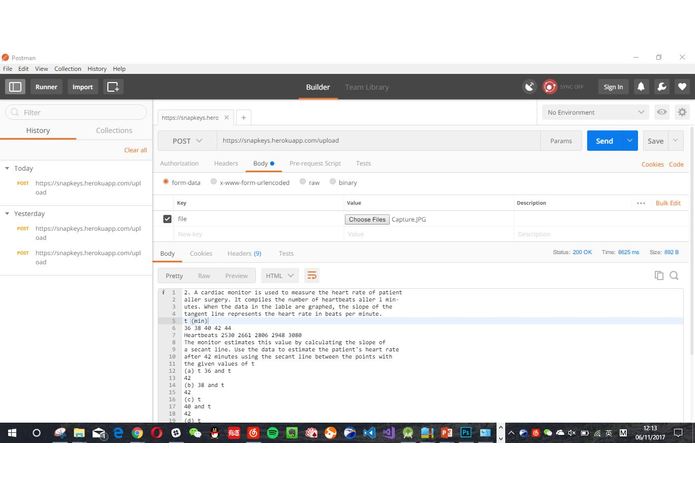The image size is (695, 494).
Task: Close the snapkeys request tab
Action: [x=226, y=117]
